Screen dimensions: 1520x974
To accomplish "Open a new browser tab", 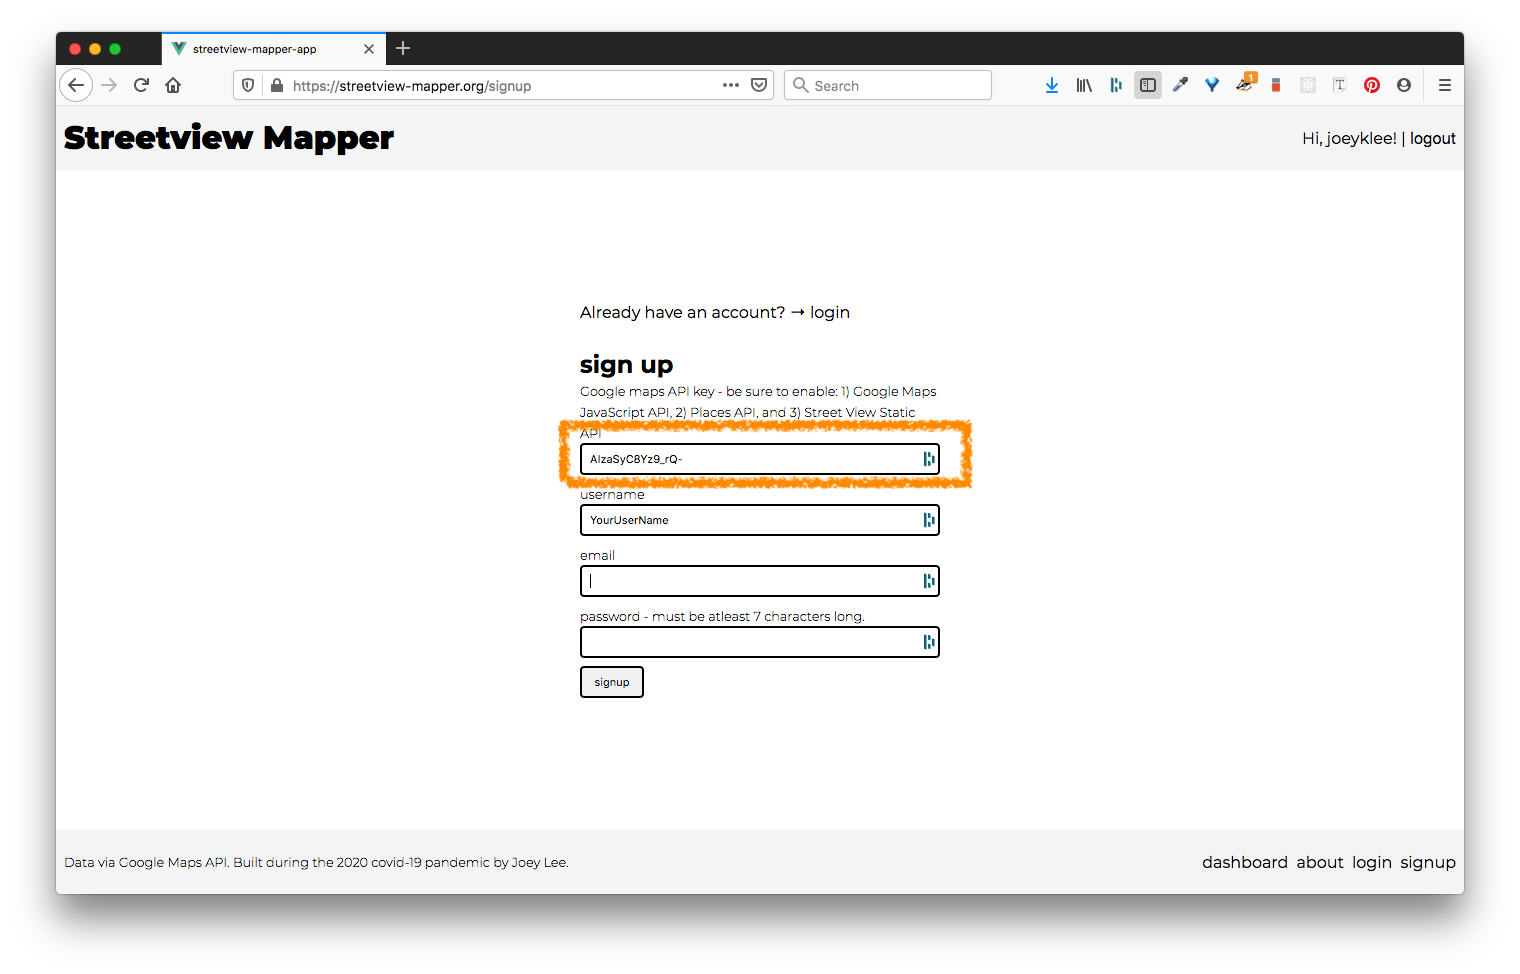I will (403, 49).
